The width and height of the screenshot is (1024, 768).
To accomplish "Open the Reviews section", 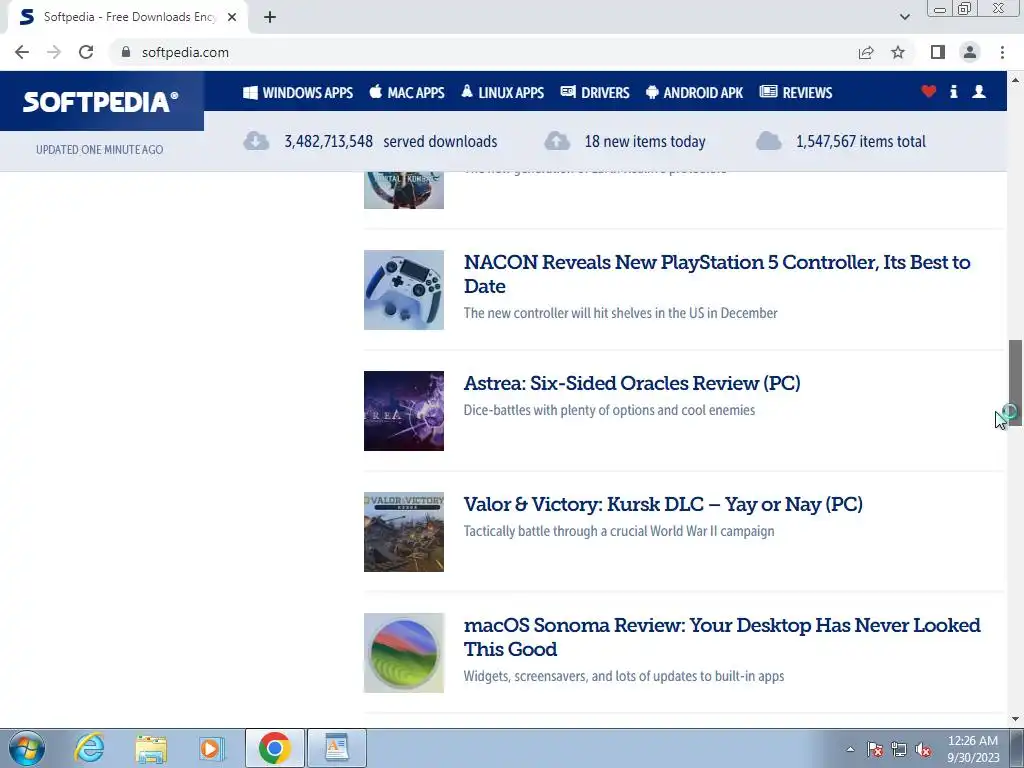I will [x=796, y=93].
